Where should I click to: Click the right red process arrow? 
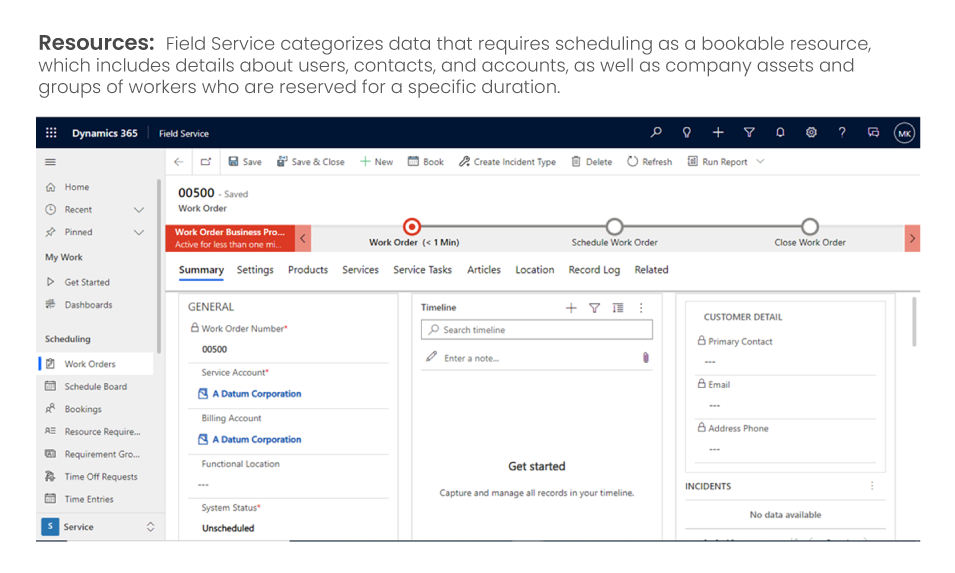point(912,238)
